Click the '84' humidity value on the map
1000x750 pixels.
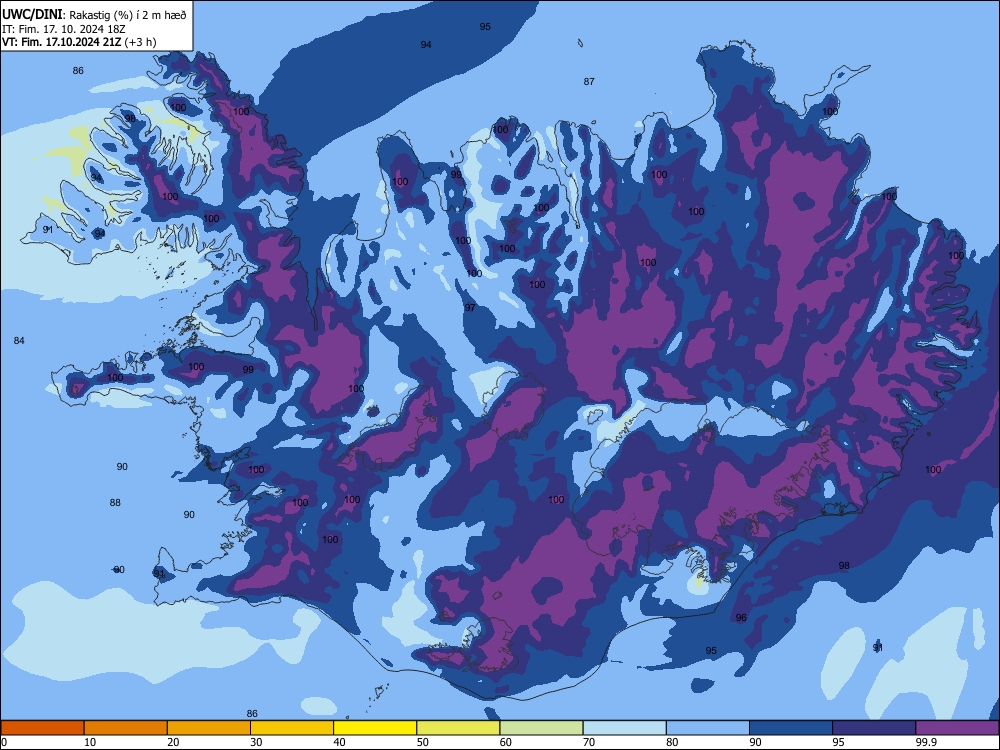pos(19,341)
